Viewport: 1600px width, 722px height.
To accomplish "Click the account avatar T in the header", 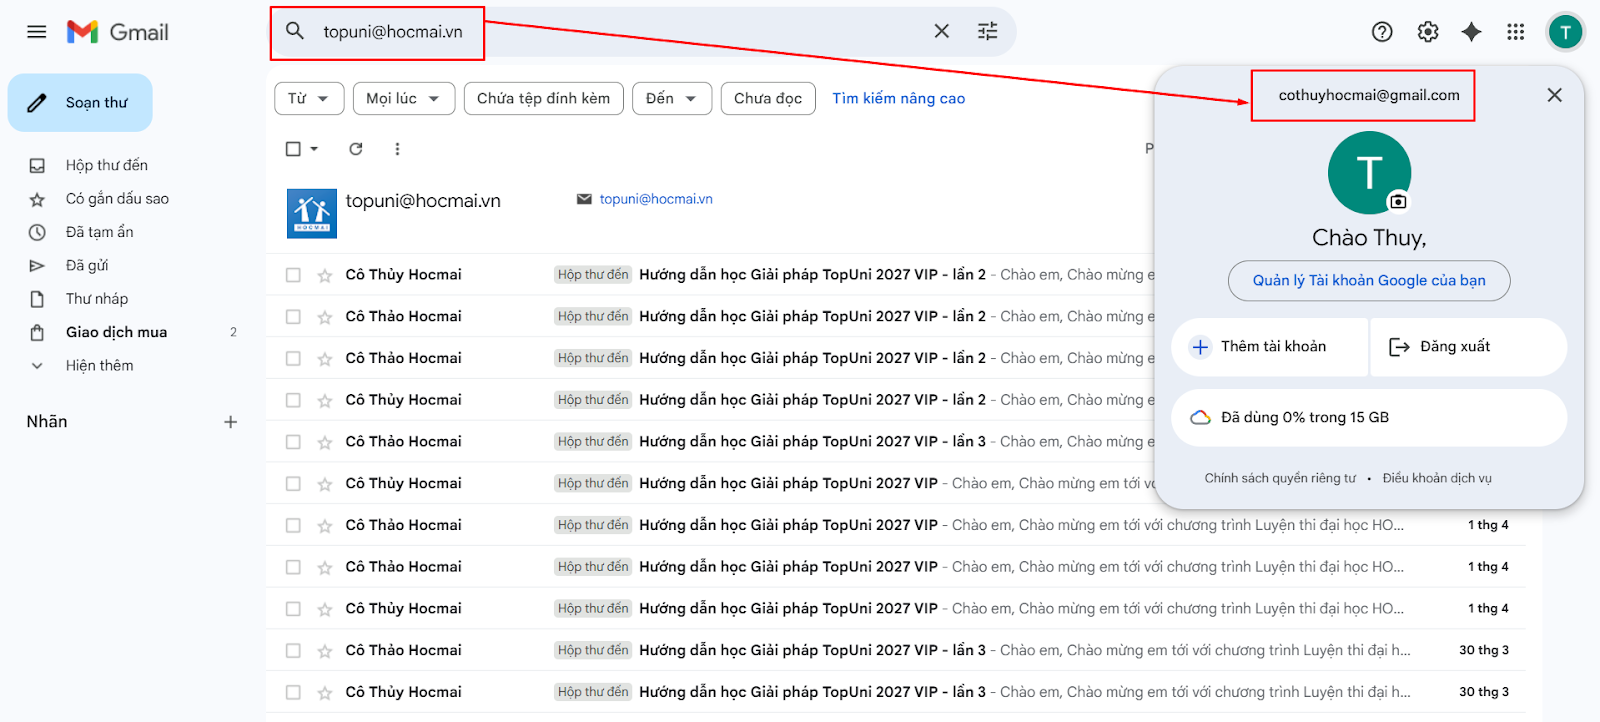I will coord(1565,32).
